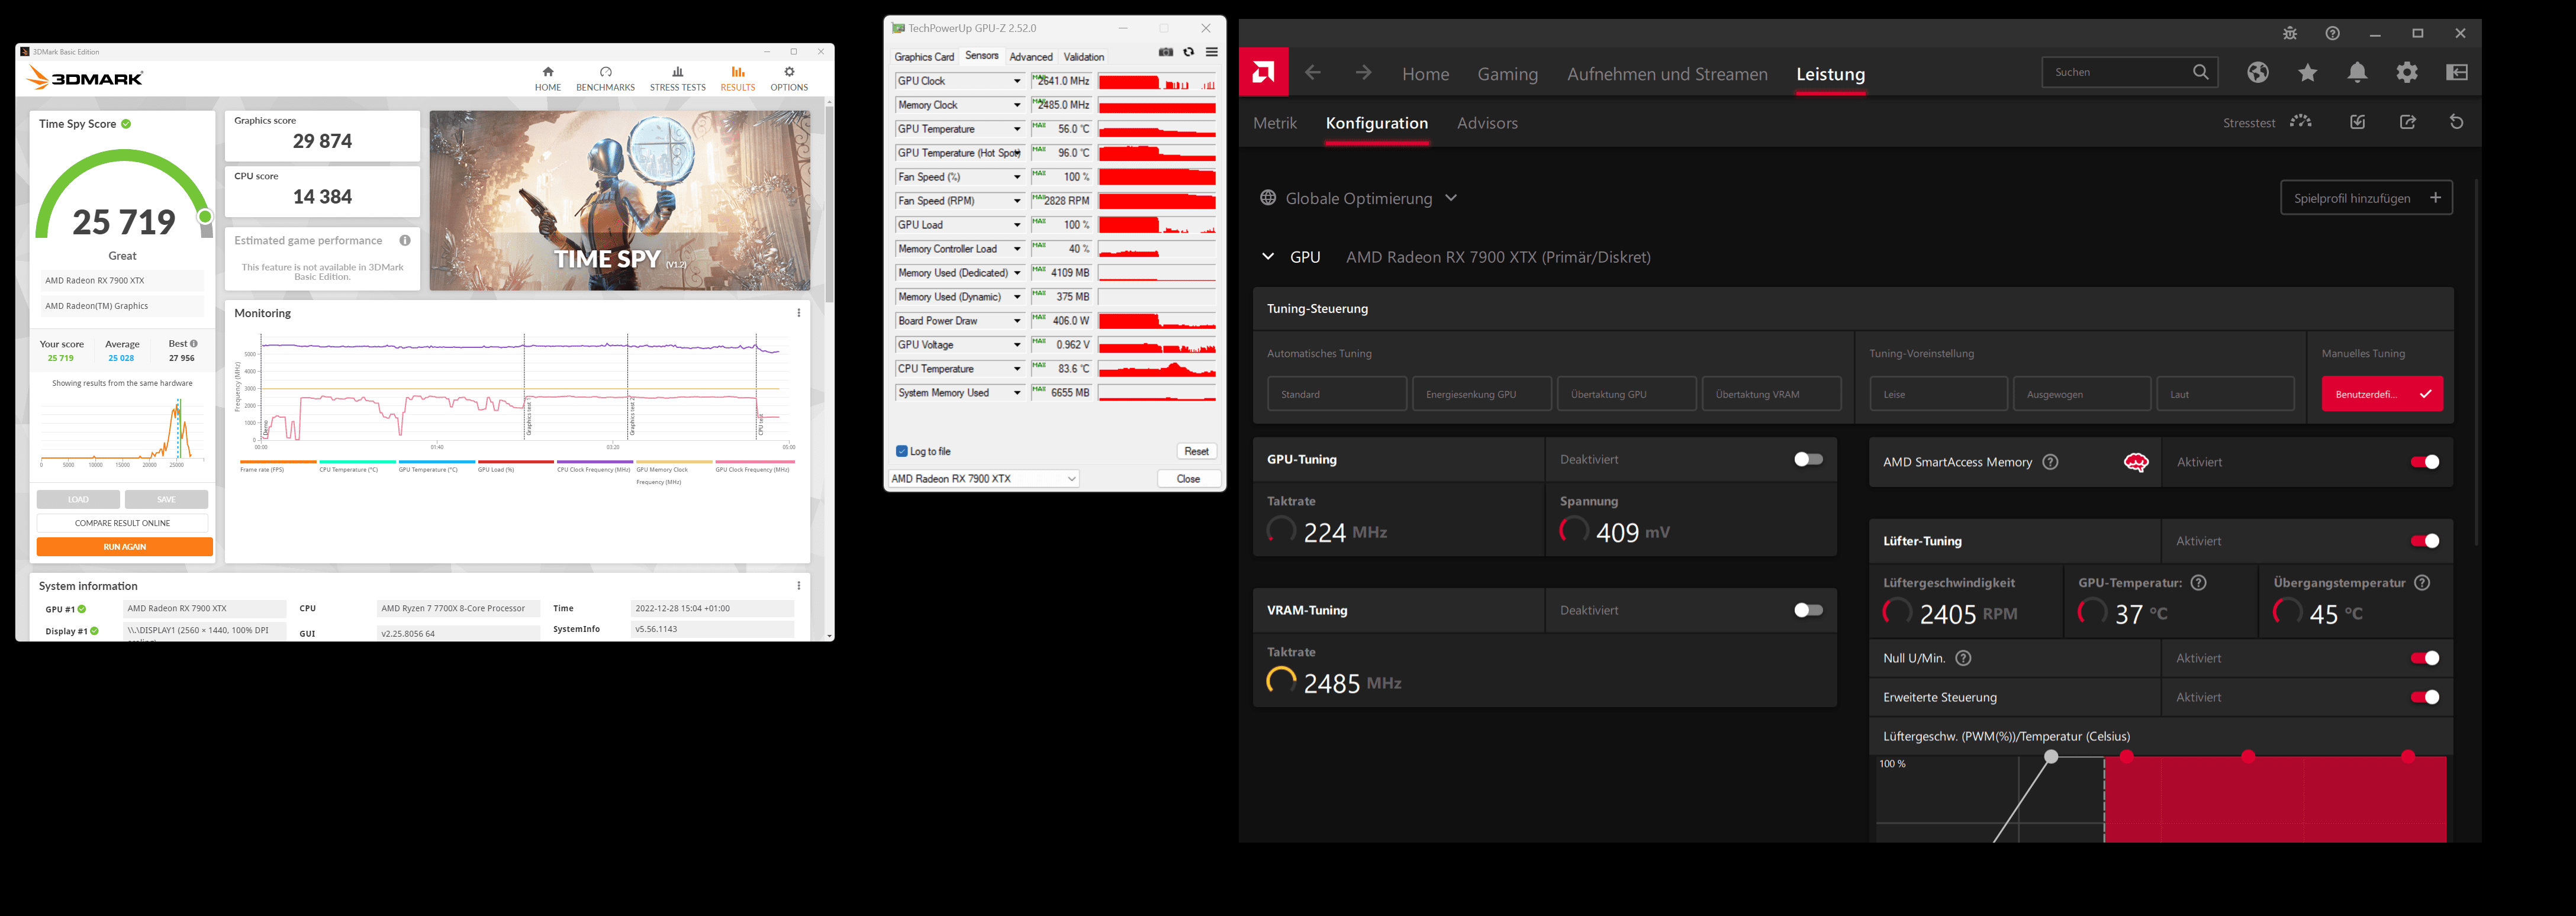Image resolution: width=2576 pixels, height=916 pixels.
Task: Open Übergangstemperatur info icon
Action: click(x=2422, y=582)
